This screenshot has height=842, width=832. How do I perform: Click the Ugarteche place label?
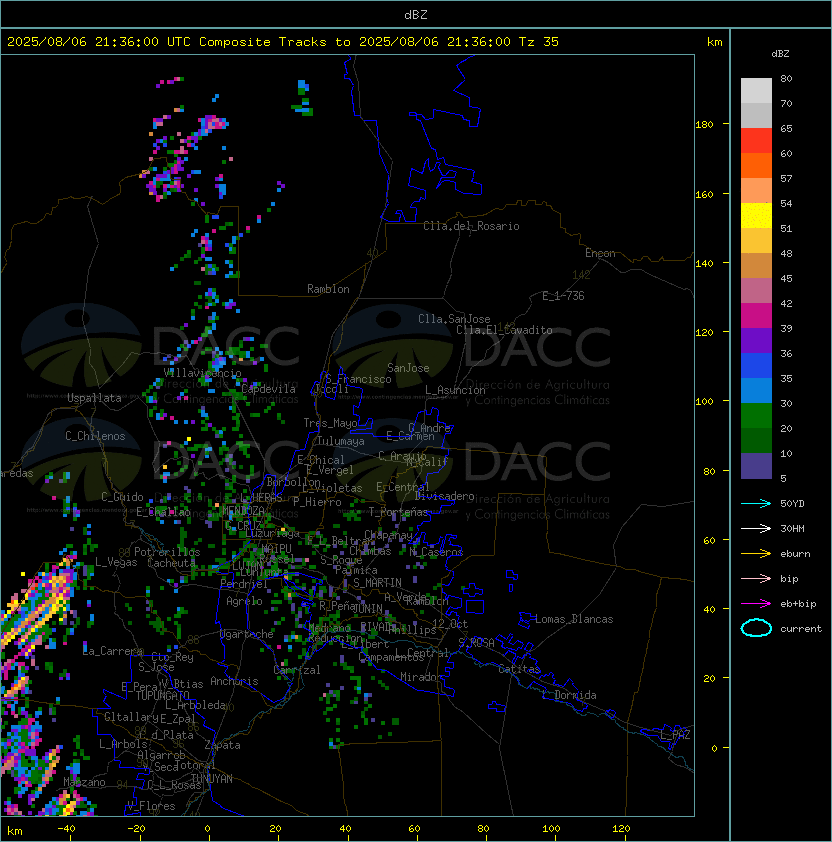pos(247,634)
